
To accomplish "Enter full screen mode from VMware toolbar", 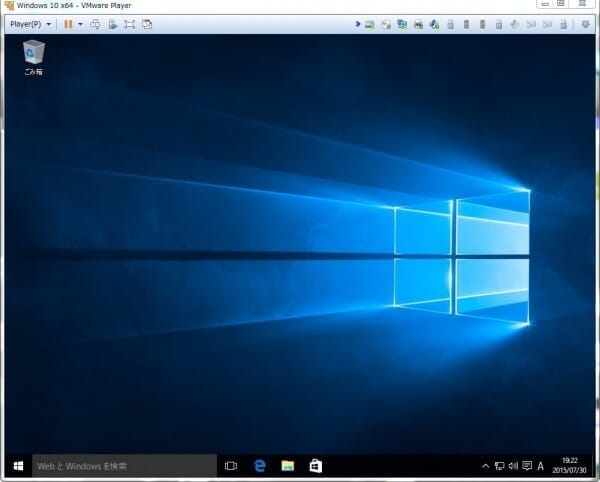I will tap(129, 23).
